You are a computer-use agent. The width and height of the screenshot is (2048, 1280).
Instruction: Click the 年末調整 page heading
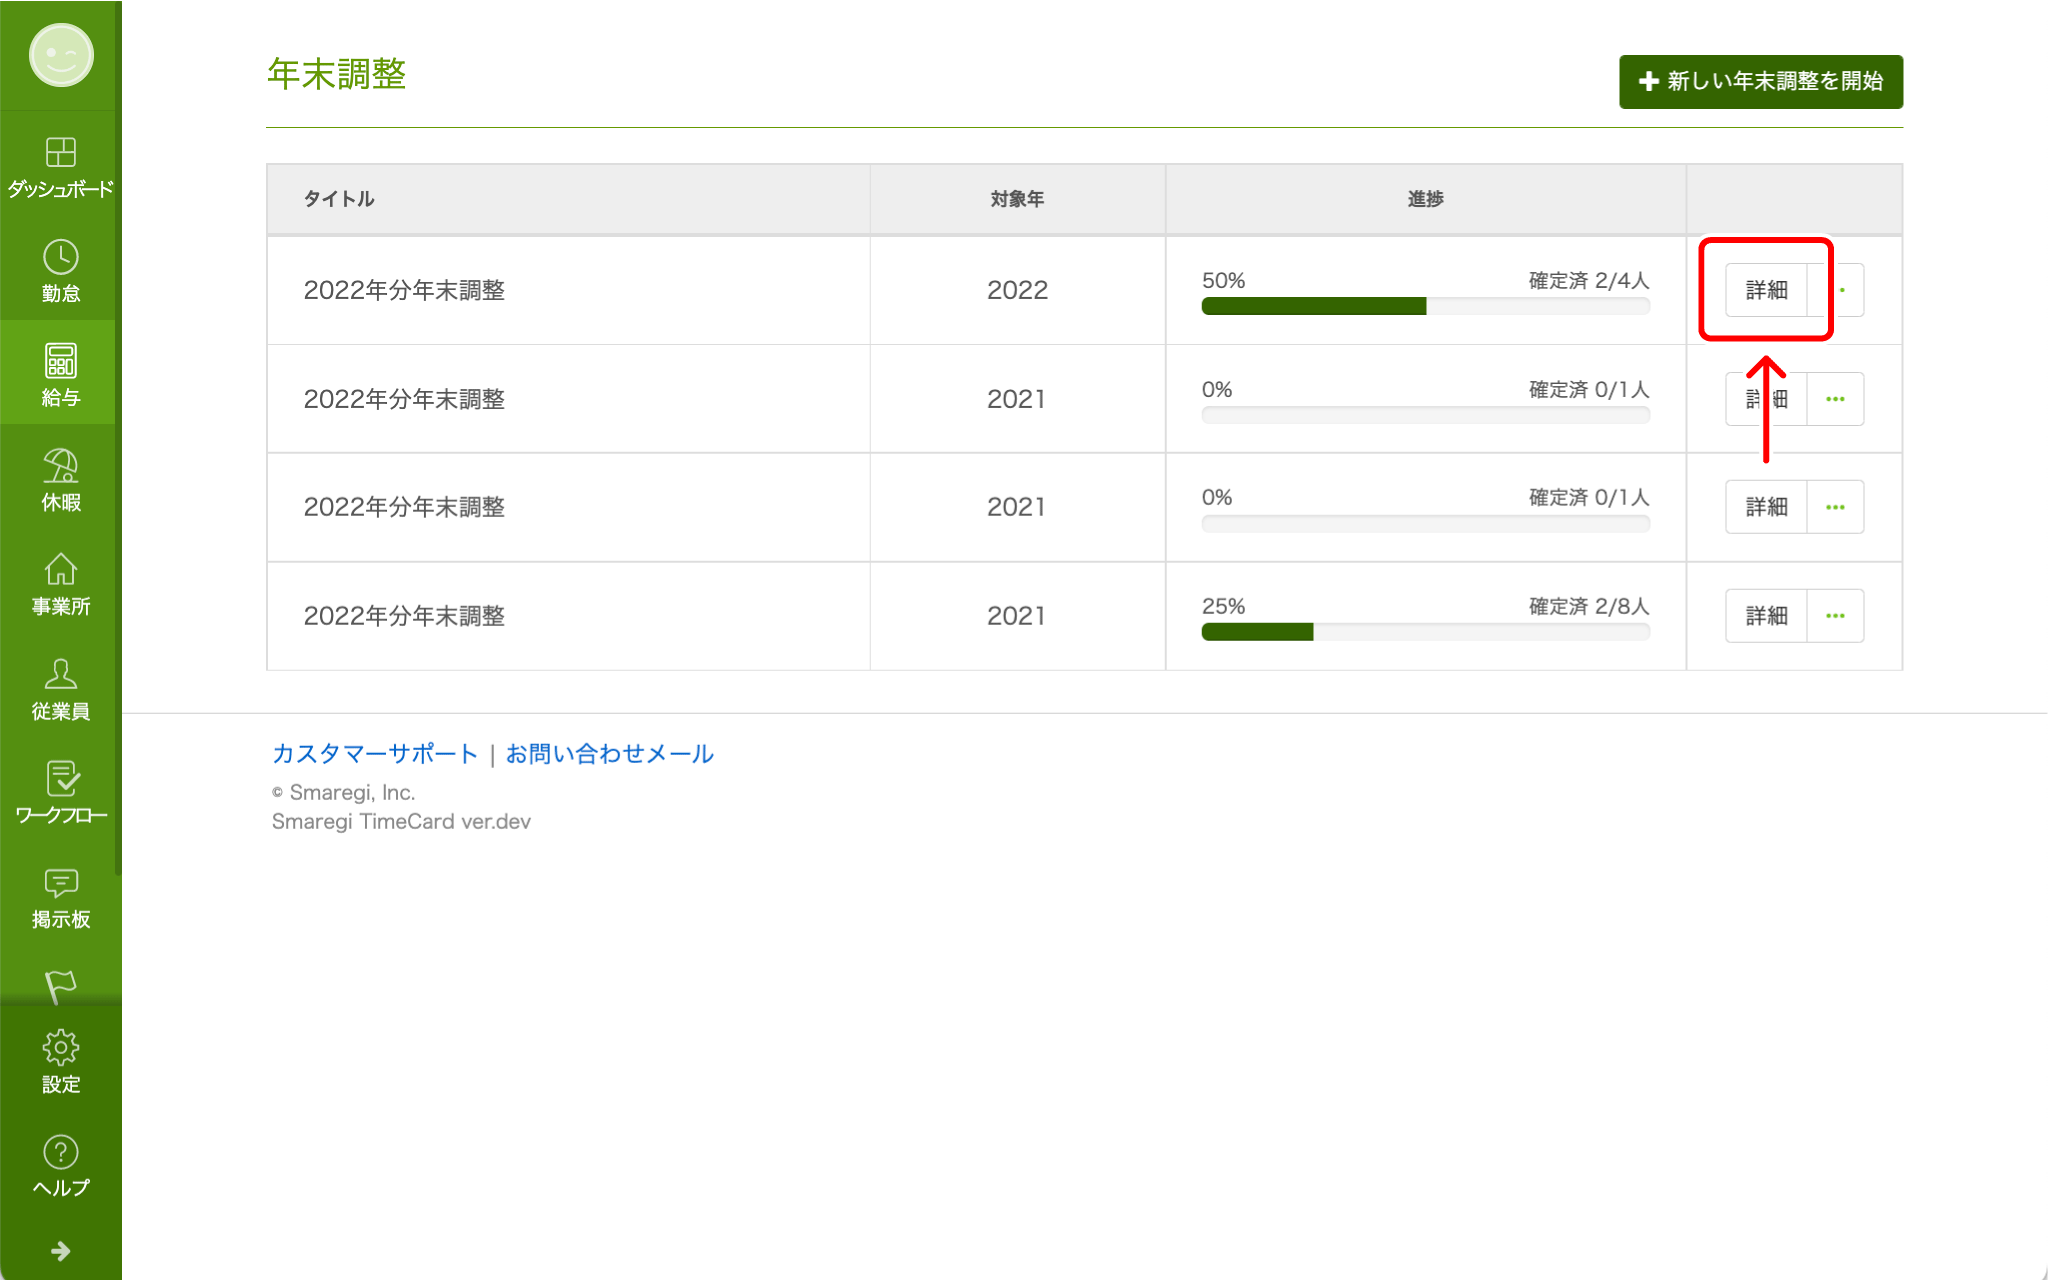coord(337,74)
